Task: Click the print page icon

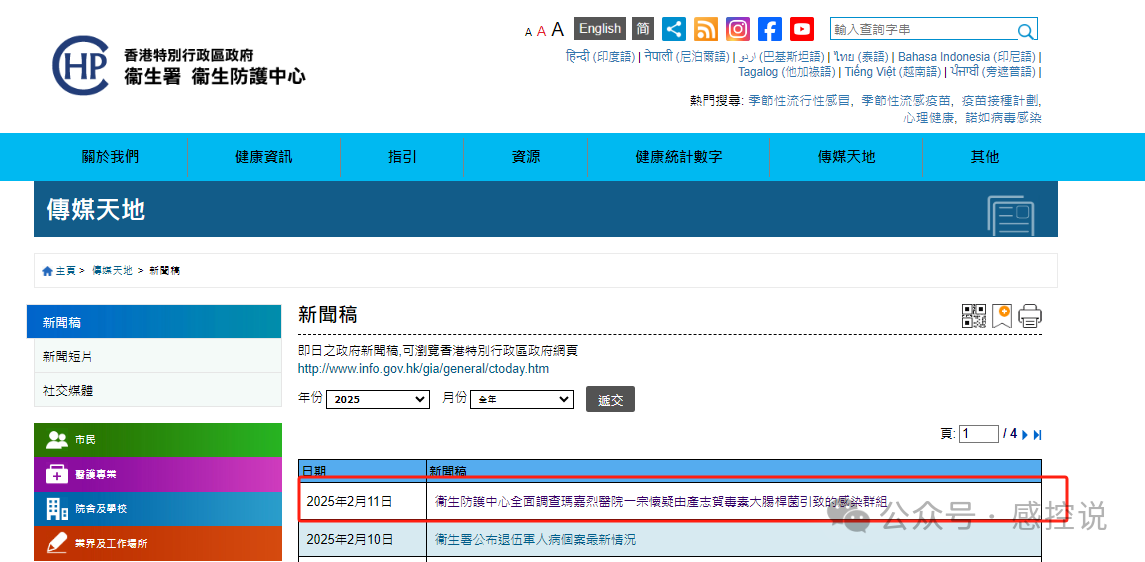Action: (x=1030, y=316)
